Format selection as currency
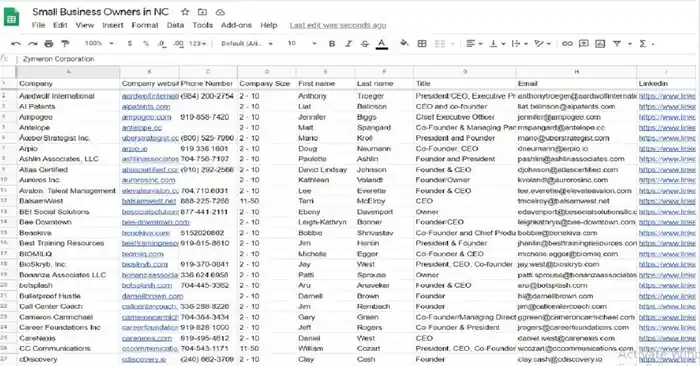700x366 pixels. [130, 44]
